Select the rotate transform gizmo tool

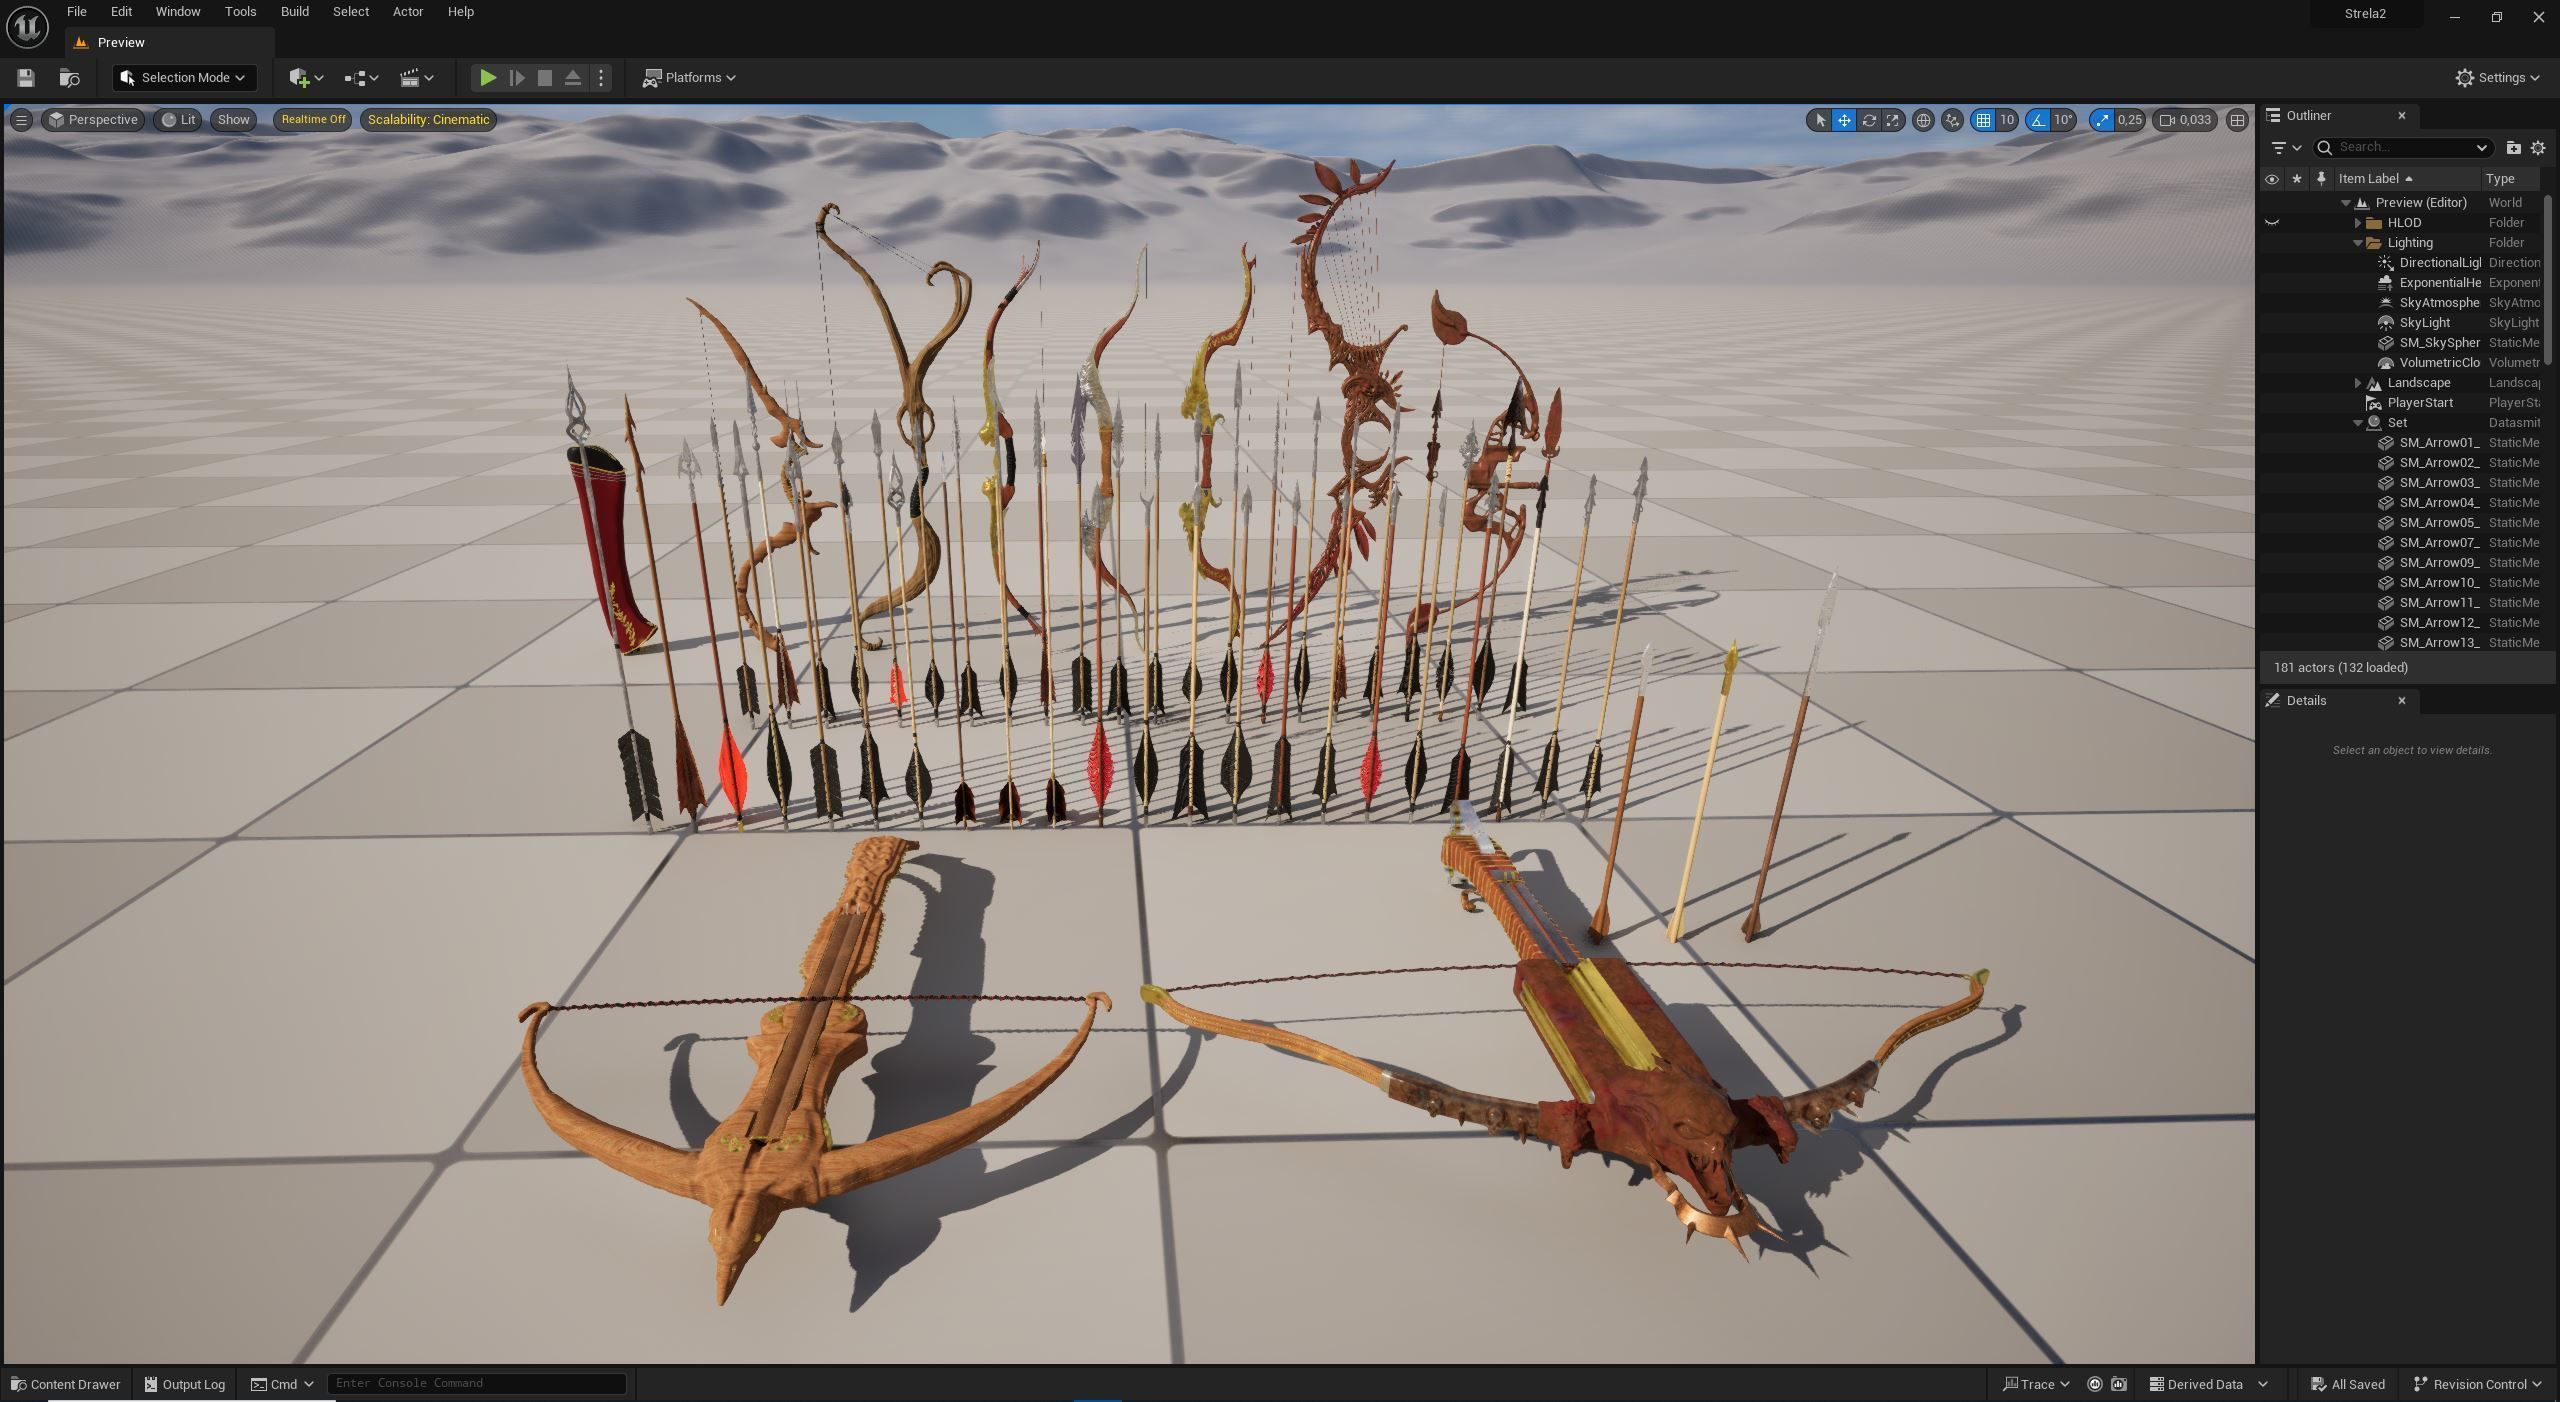pos(1868,120)
